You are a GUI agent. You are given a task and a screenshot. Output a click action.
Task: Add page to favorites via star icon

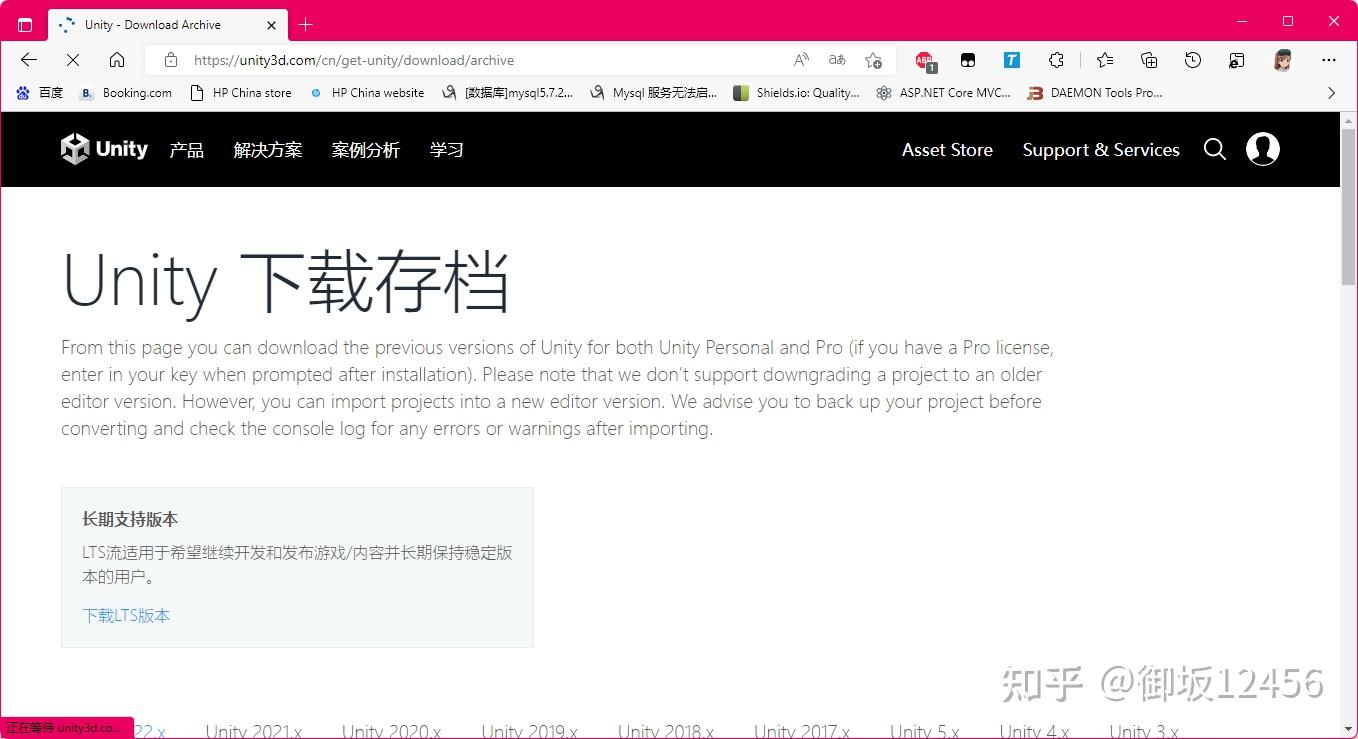[873, 60]
